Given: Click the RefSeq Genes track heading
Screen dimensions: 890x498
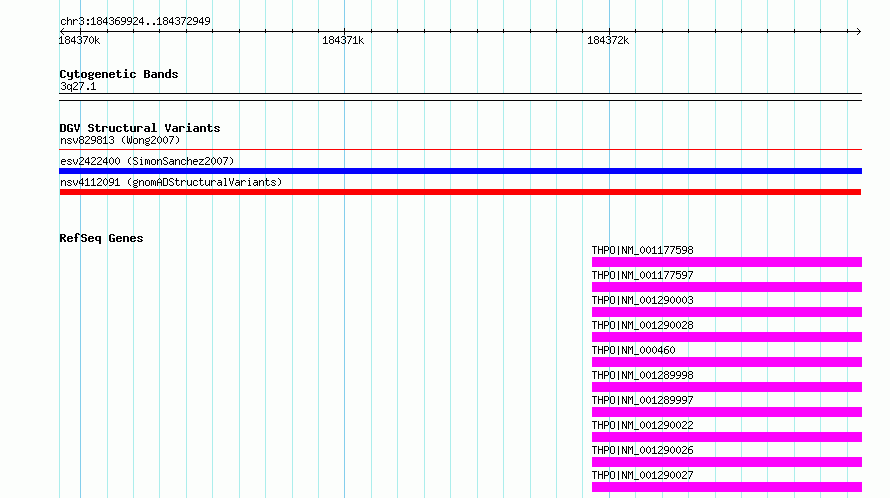Looking at the screenshot, I should (x=101, y=238).
